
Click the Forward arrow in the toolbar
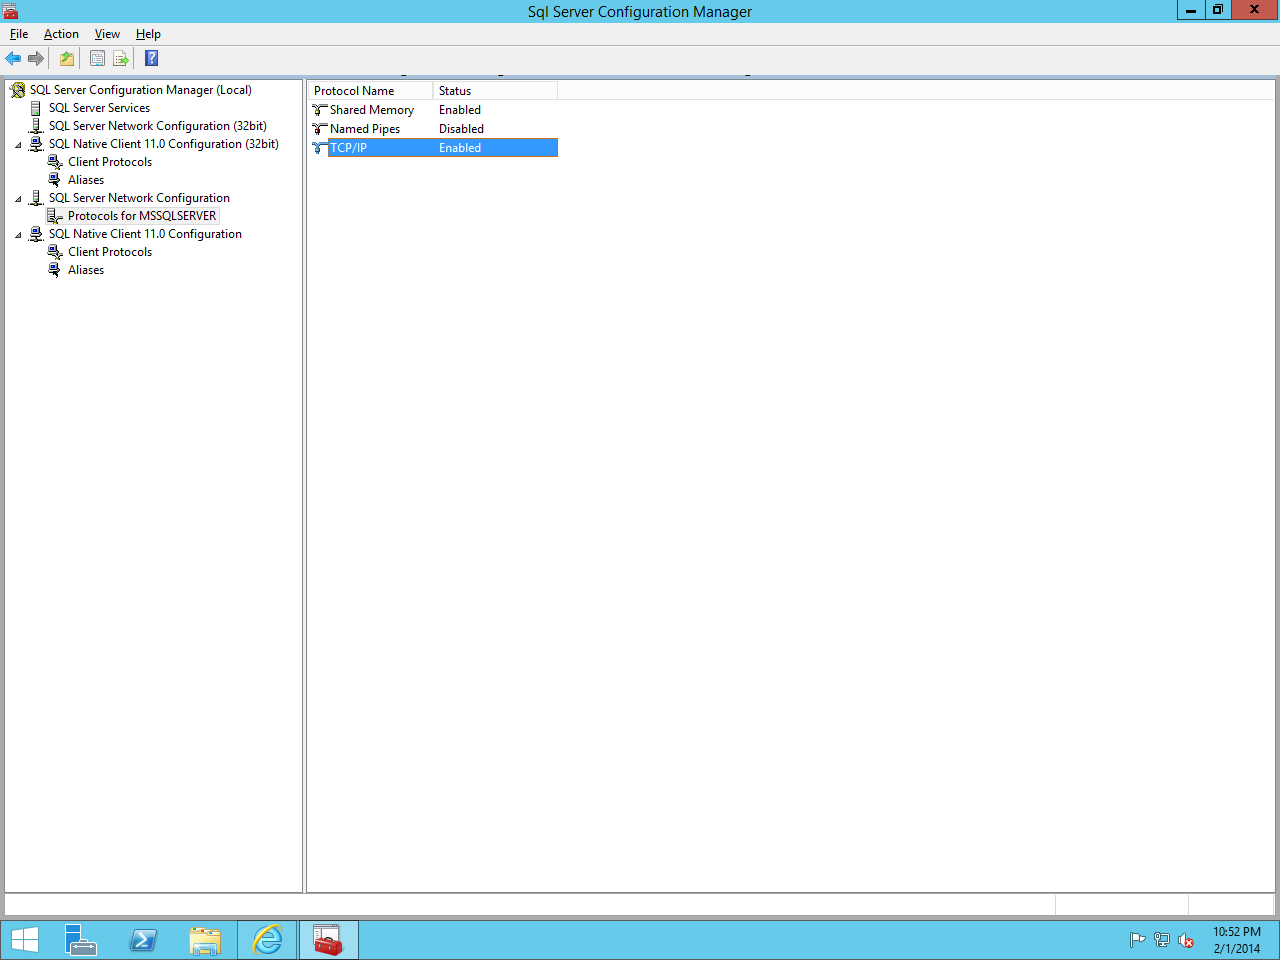(x=36, y=59)
